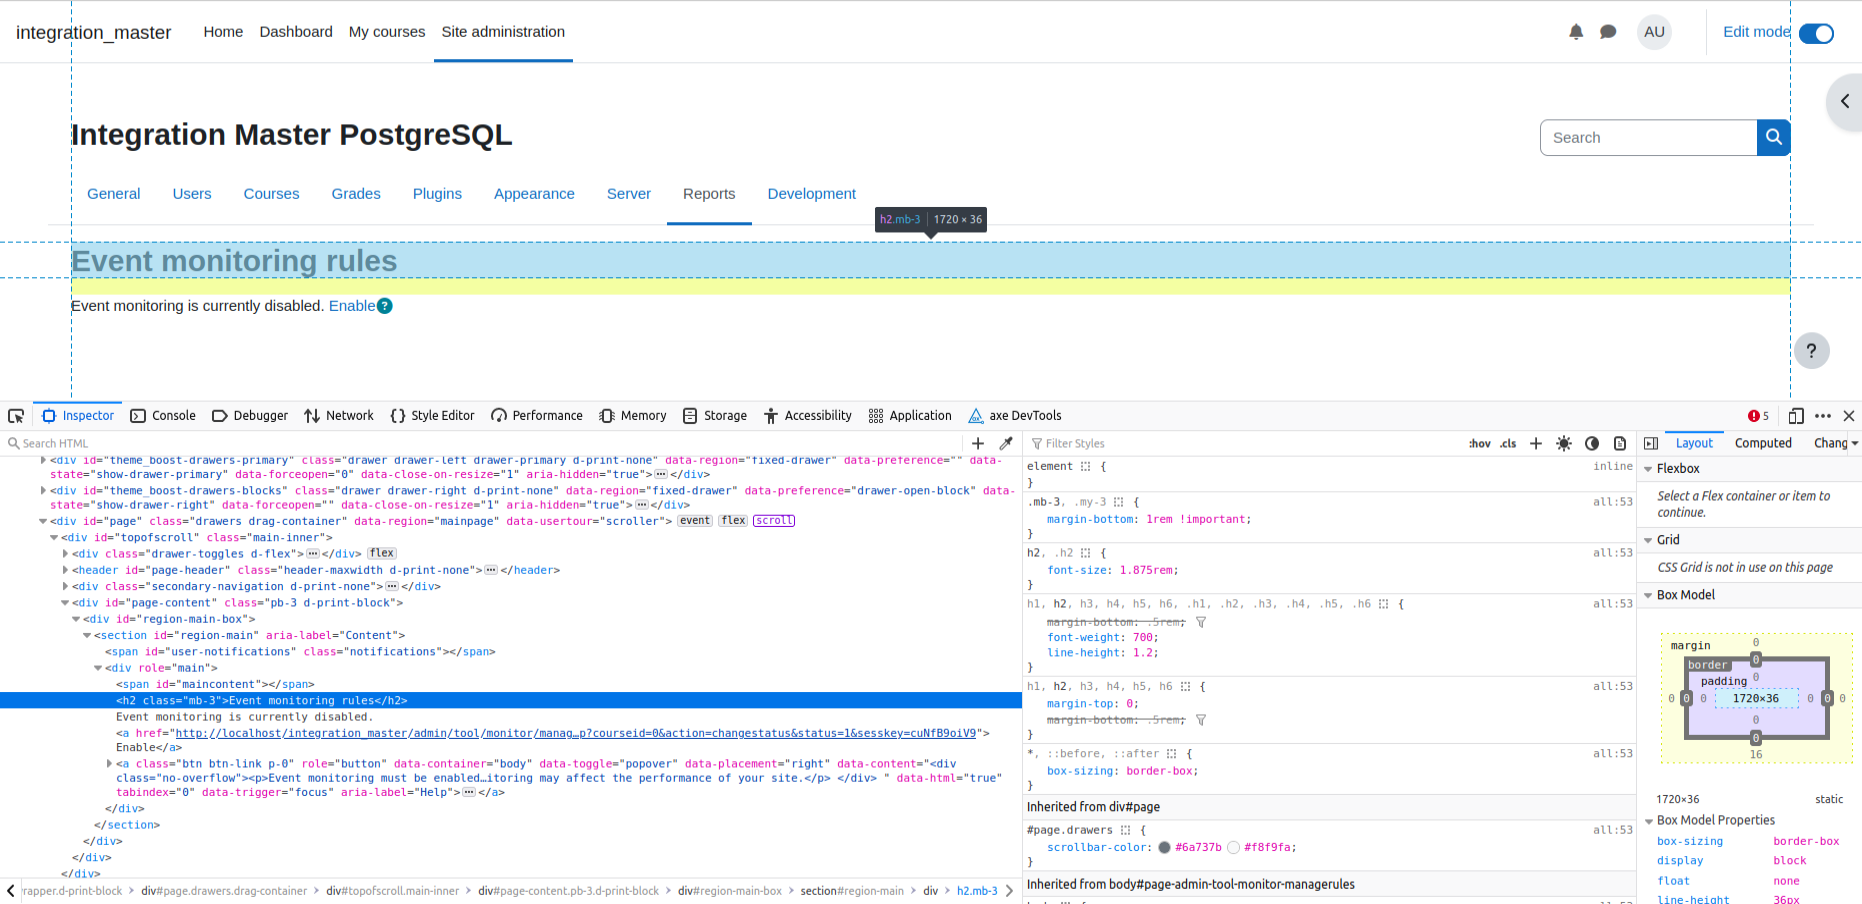Open the Plugins admin tab
Image resolution: width=1862 pixels, height=904 pixels.
437,194
